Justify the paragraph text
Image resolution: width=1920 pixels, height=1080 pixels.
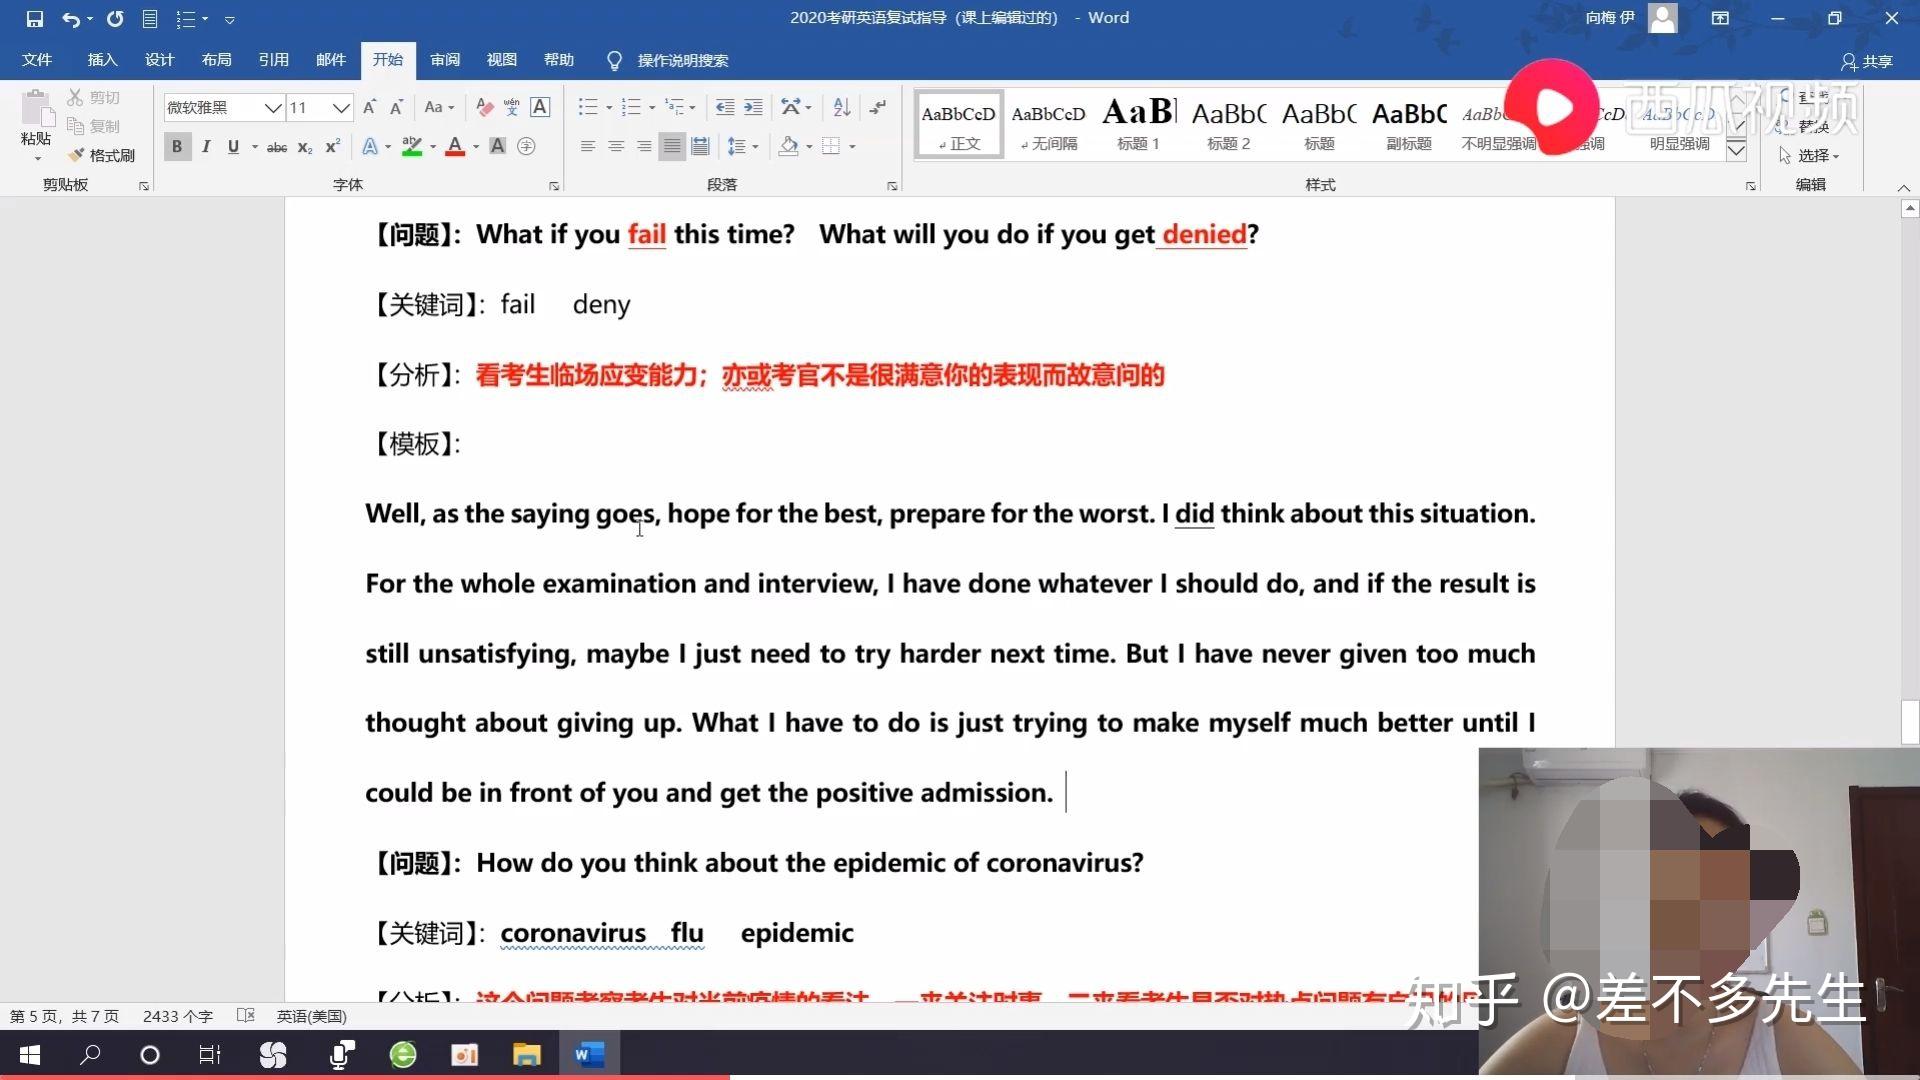click(x=672, y=146)
